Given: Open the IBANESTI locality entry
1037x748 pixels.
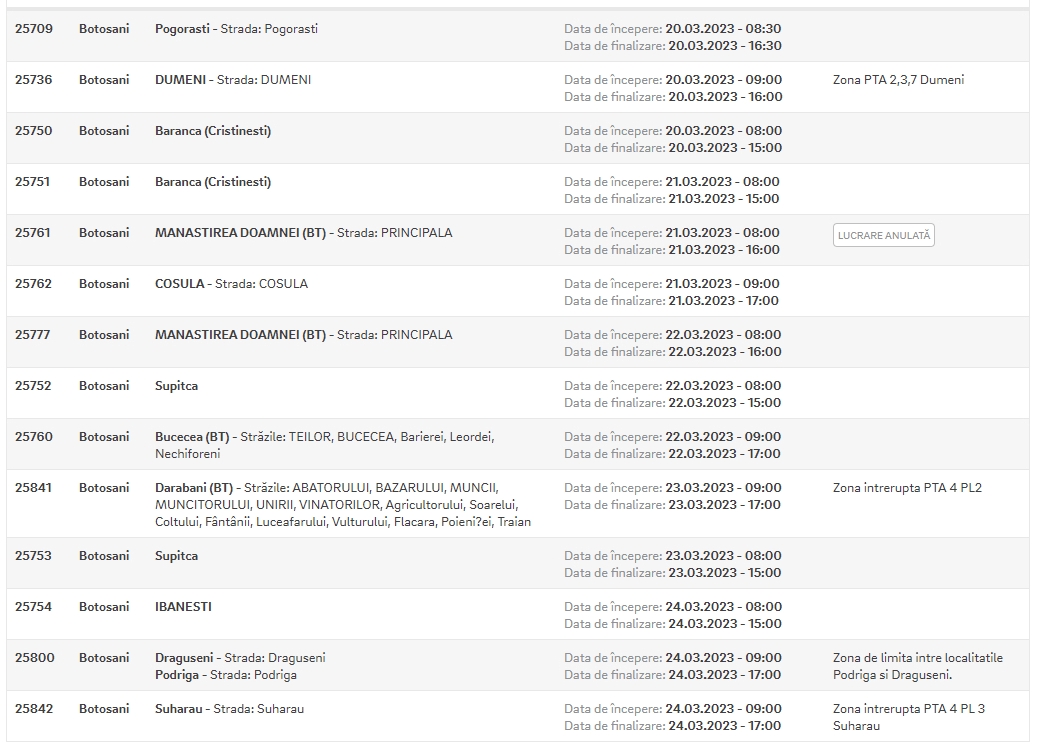Looking at the screenshot, I should (x=183, y=607).
